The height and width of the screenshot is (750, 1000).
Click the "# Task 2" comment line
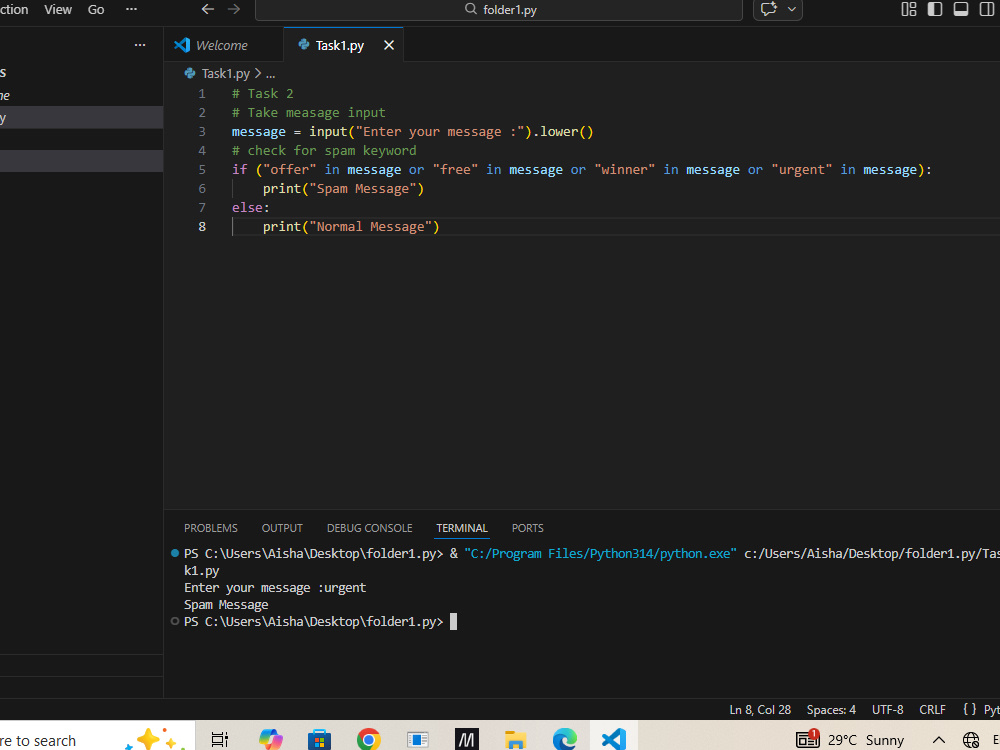(263, 94)
